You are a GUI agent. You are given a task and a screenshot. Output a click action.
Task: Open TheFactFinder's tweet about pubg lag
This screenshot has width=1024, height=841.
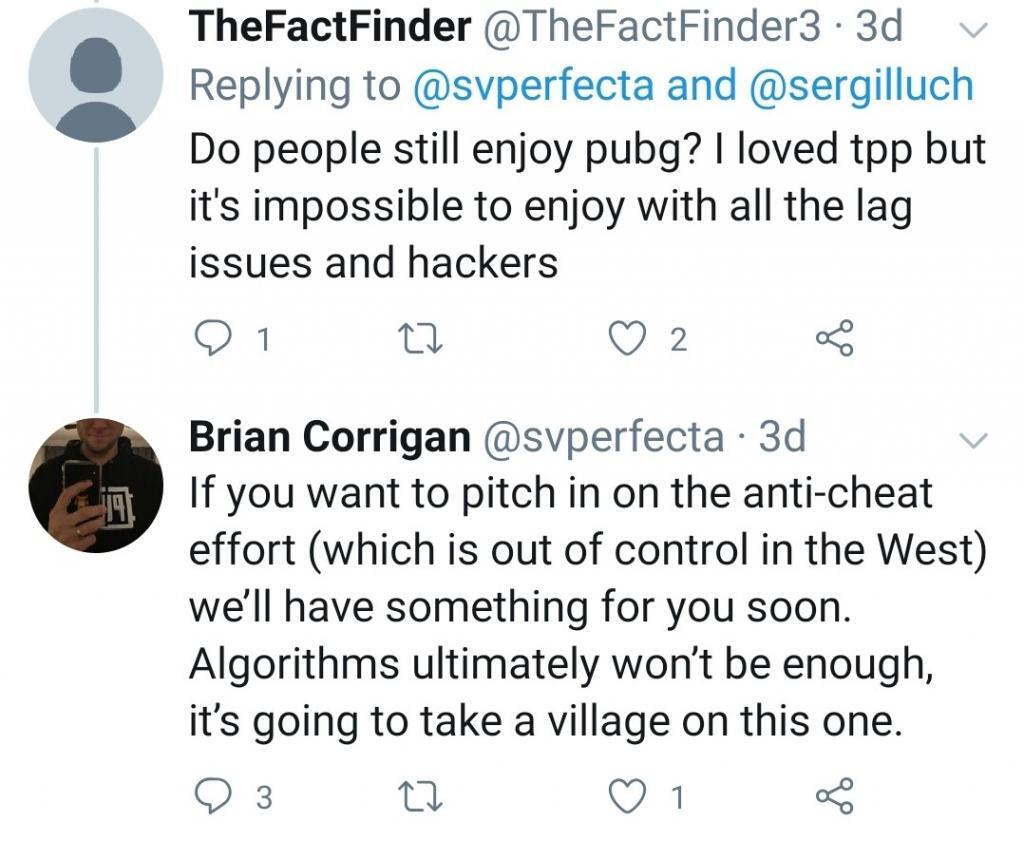click(587, 206)
